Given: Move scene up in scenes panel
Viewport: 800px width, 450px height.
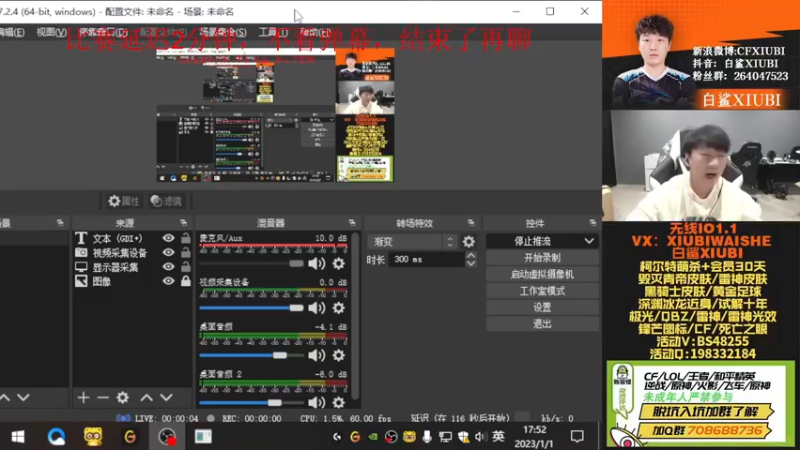Looking at the screenshot, I should 5,397.
